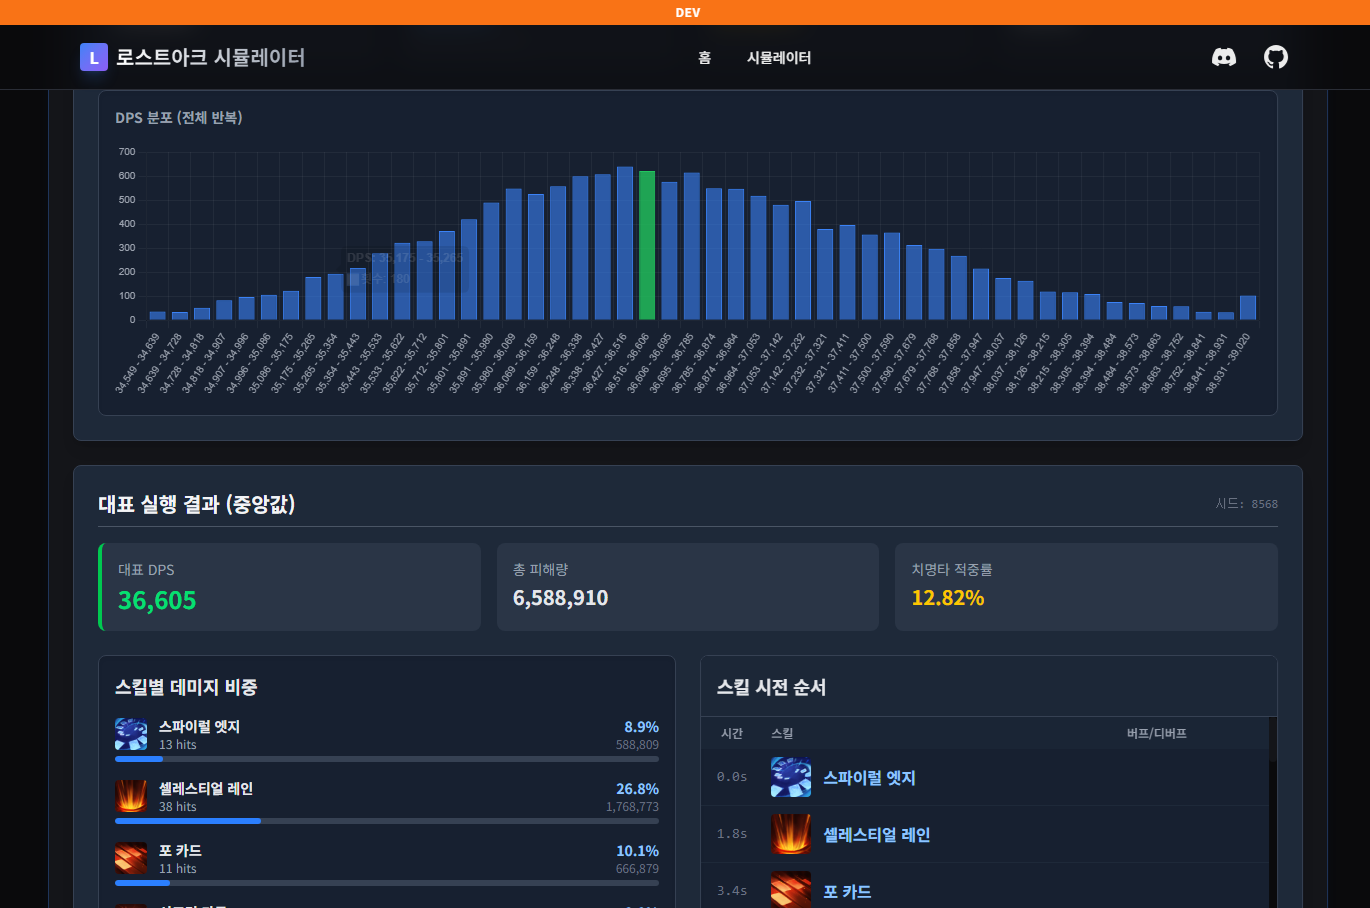The width and height of the screenshot is (1370, 908).
Task: Click the 버프/디버프 column header
Action: coord(1157,733)
